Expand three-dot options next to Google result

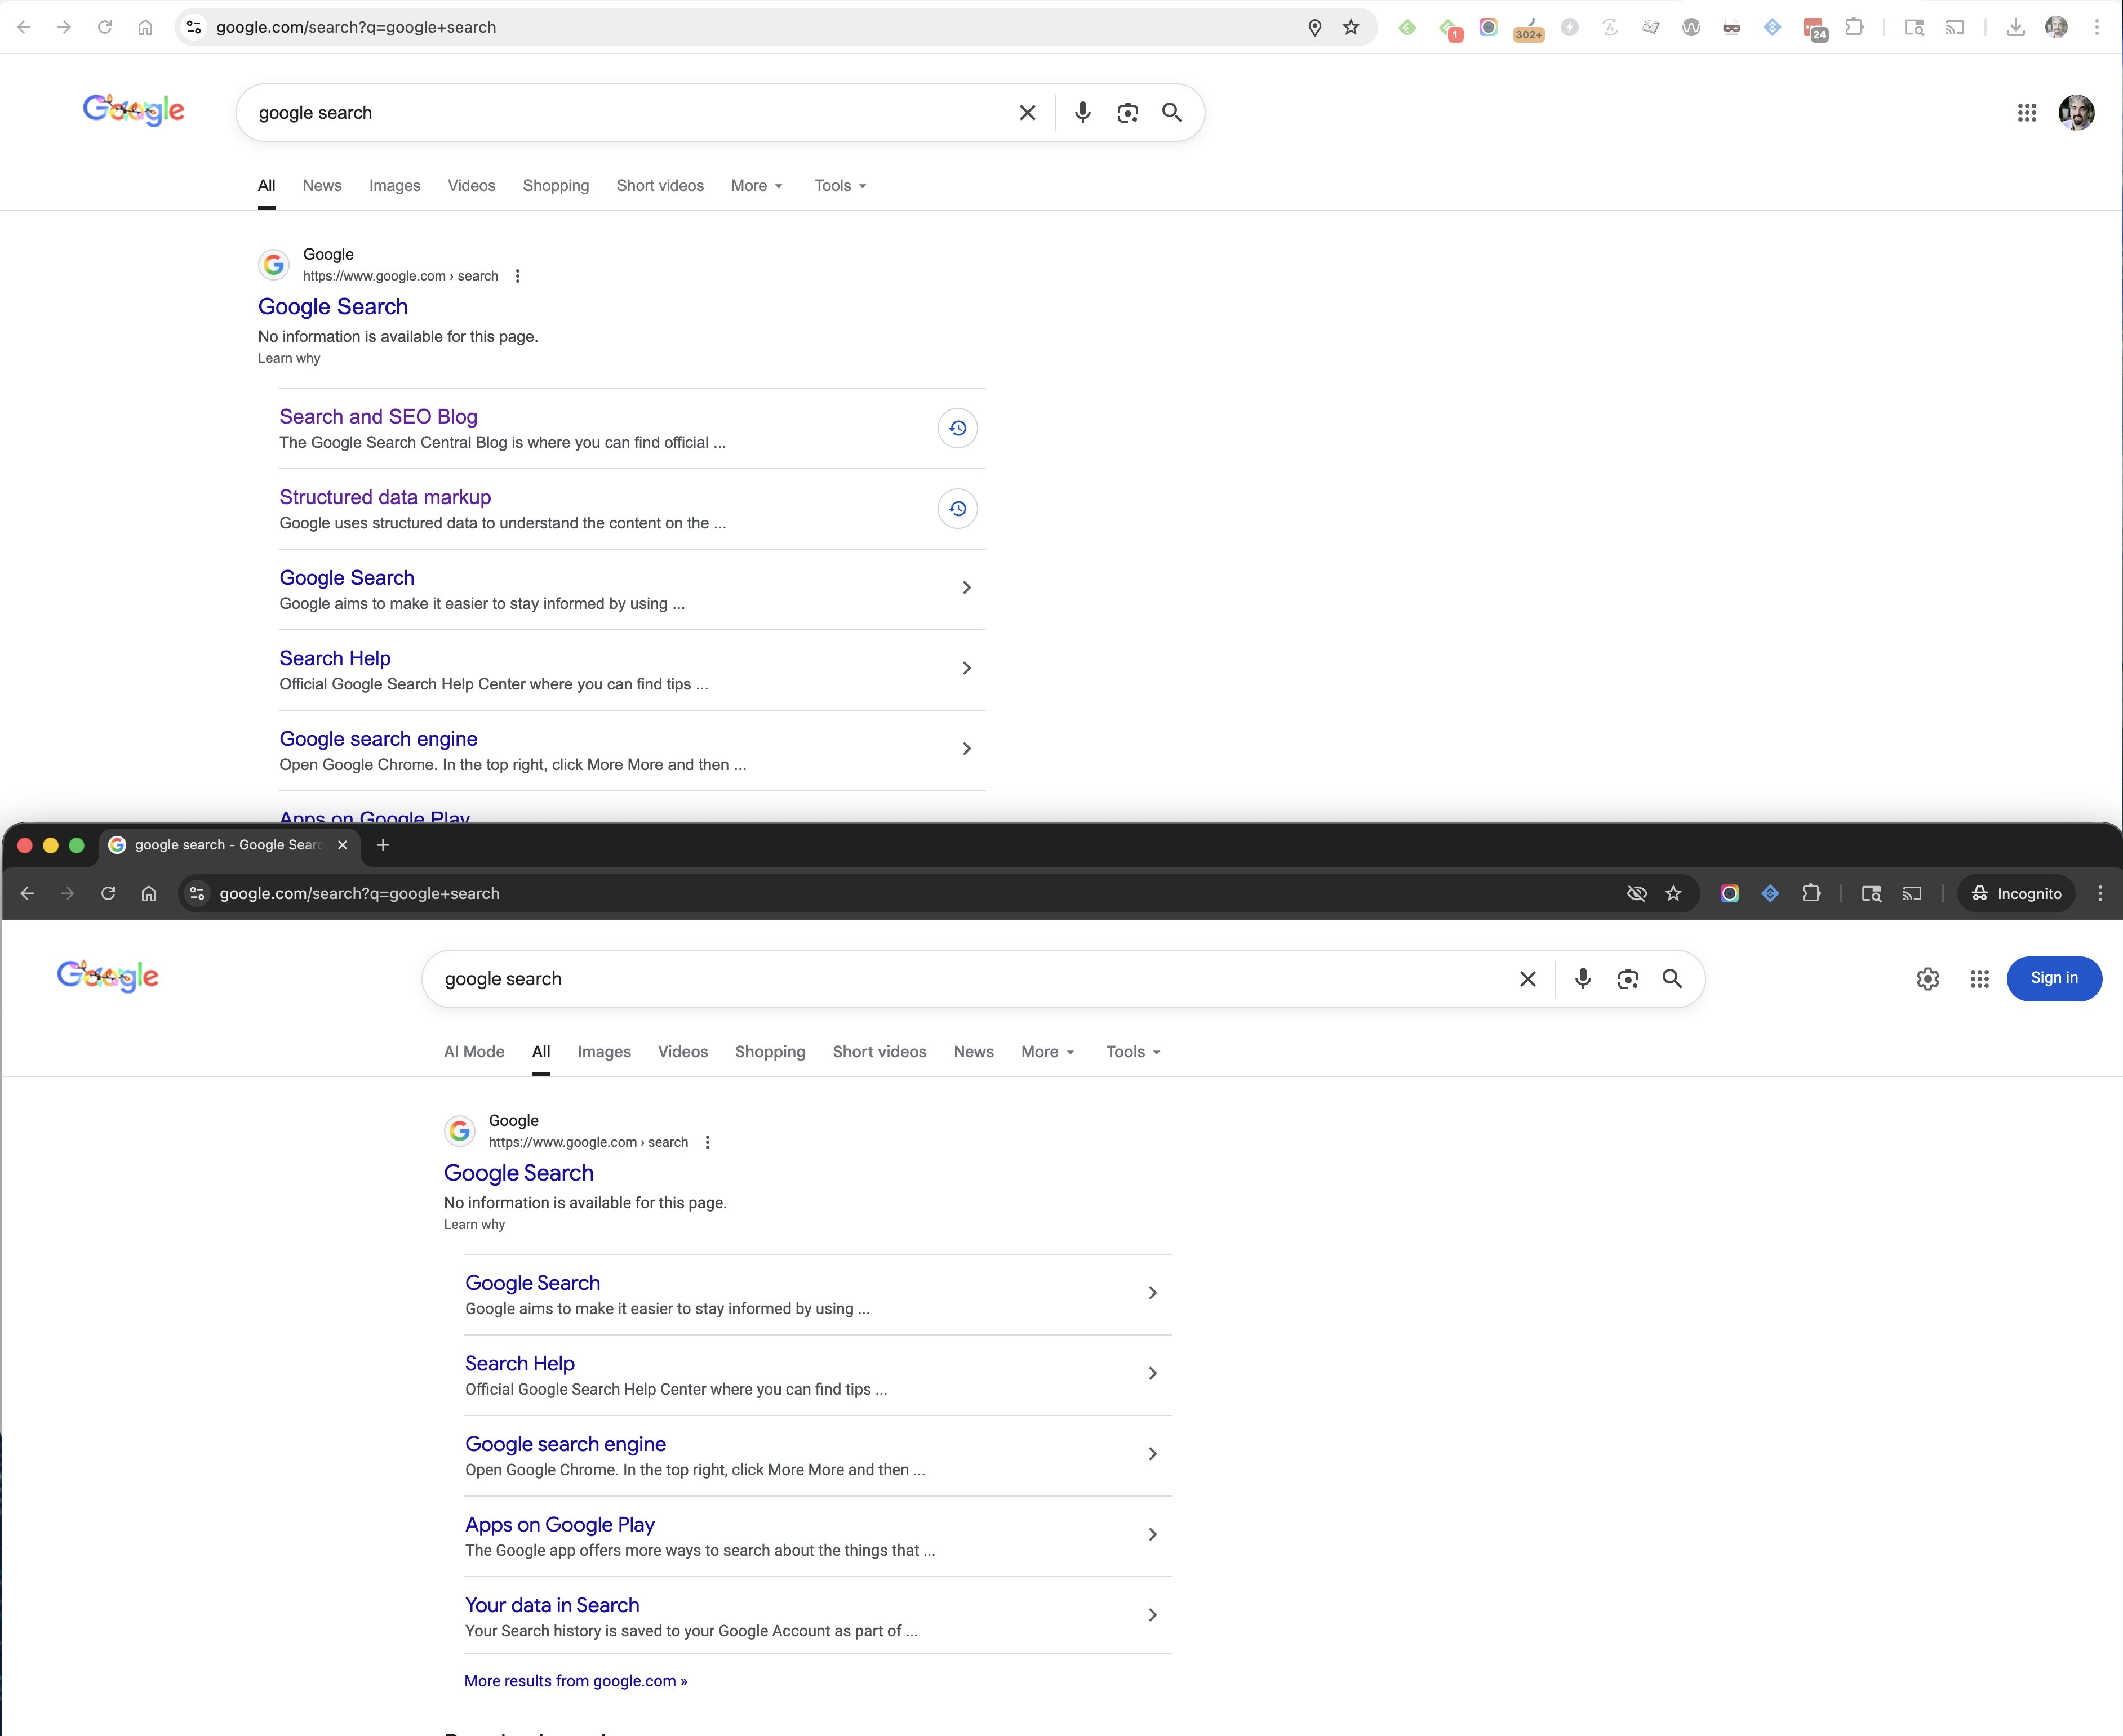518,275
